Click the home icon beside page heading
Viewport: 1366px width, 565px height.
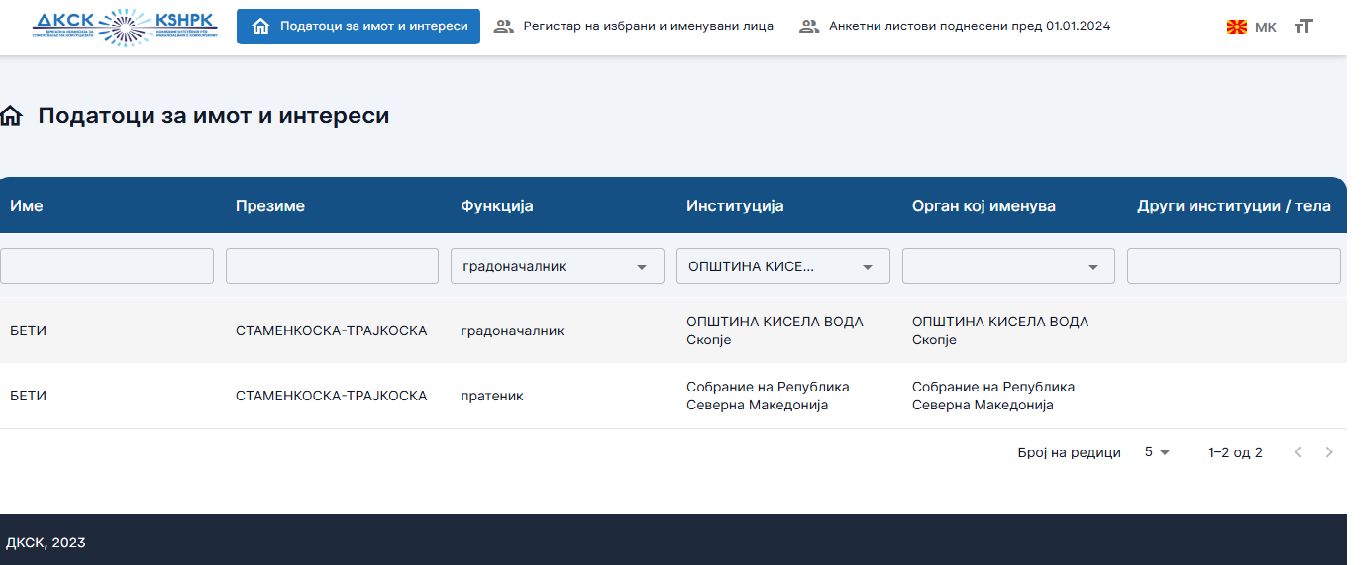pyautogui.click(x=12, y=116)
